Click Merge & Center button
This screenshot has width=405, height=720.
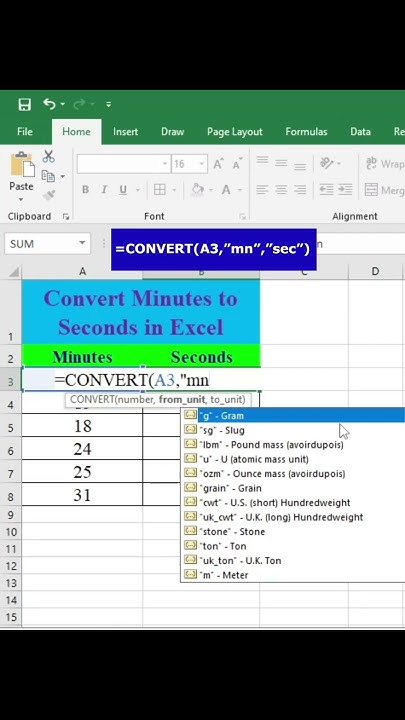point(385,190)
